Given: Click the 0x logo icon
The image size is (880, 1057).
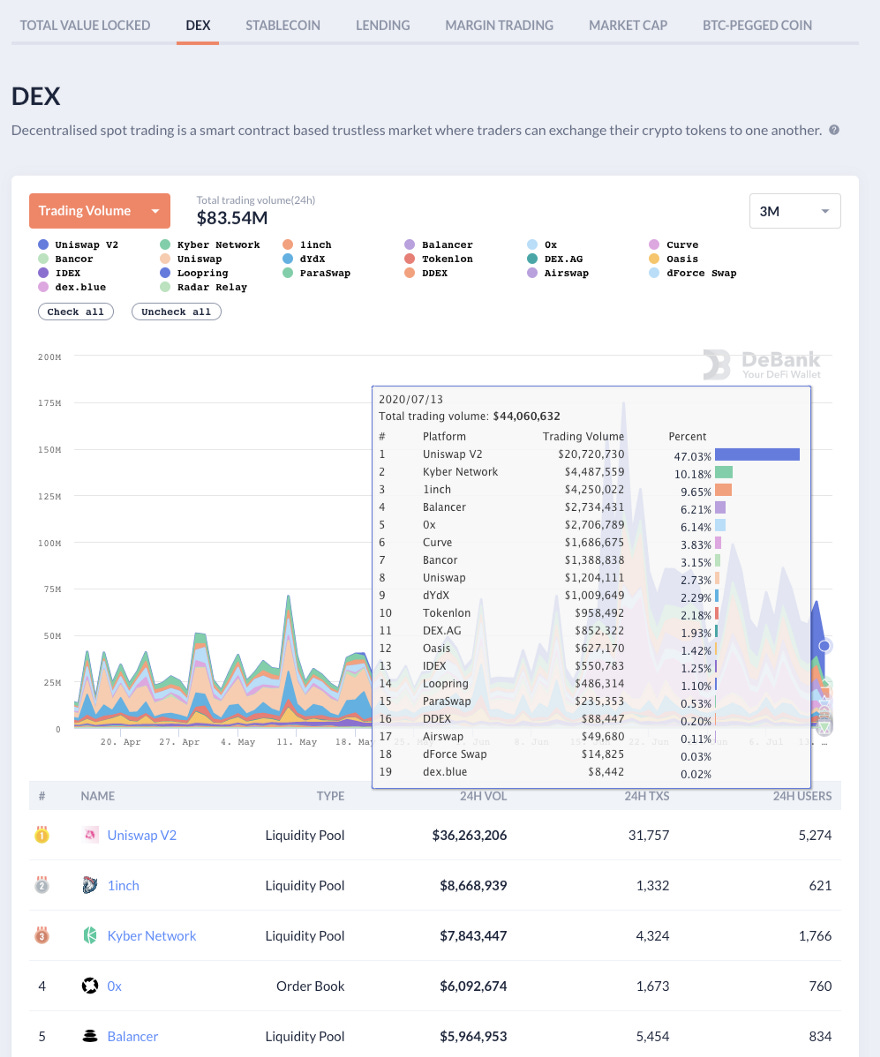Looking at the screenshot, I should [x=90, y=986].
